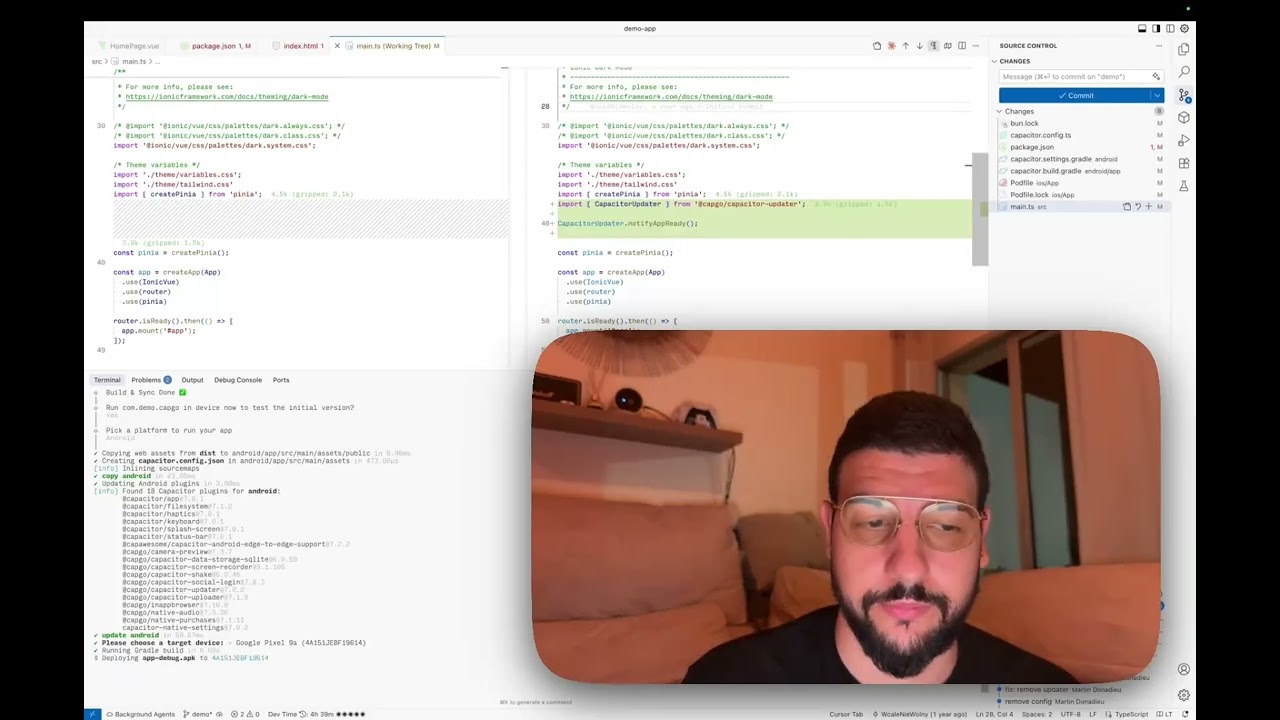Toggle secondary side bar layout button
The width and height of the screenshot is (1280, 720).
[1170, 29]
